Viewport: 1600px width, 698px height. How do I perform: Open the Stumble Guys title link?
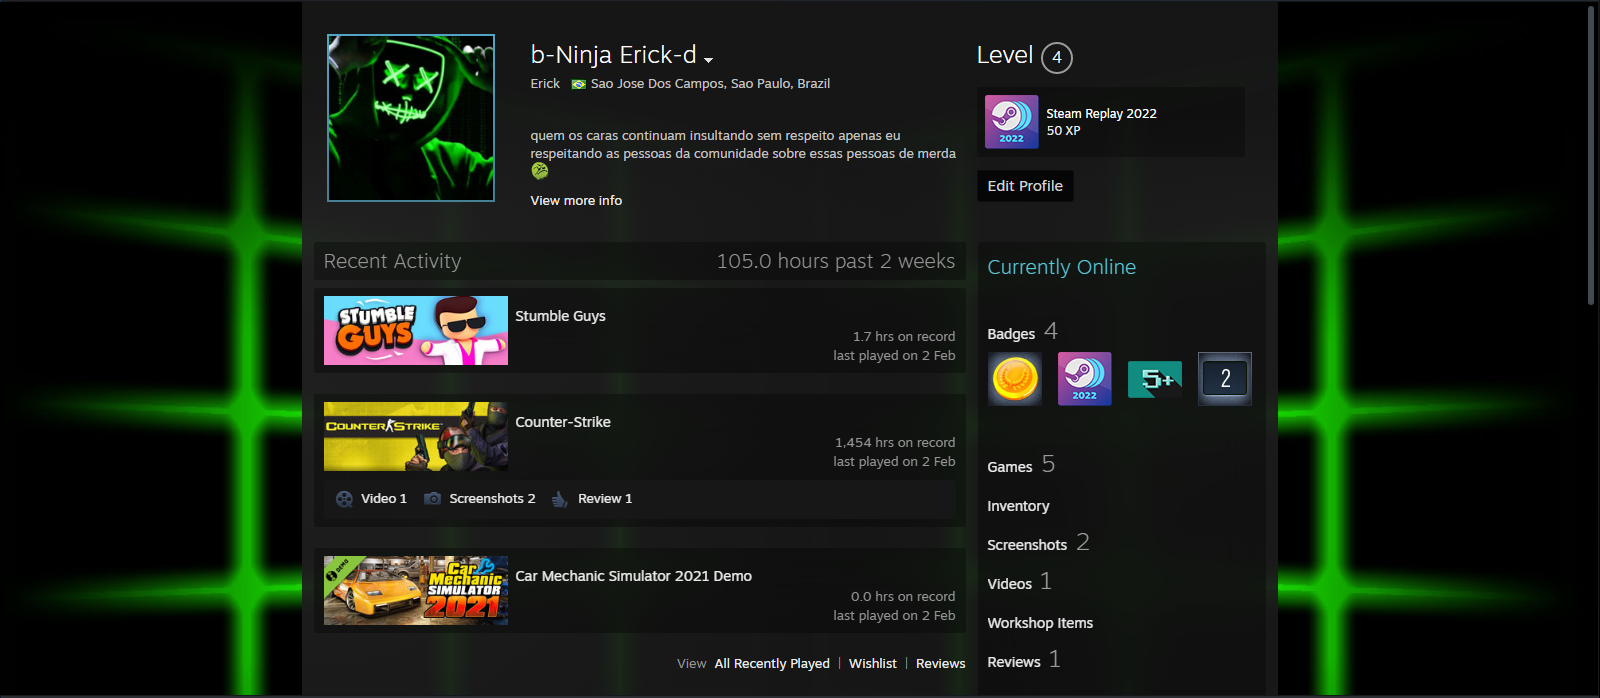pos(560,316)
